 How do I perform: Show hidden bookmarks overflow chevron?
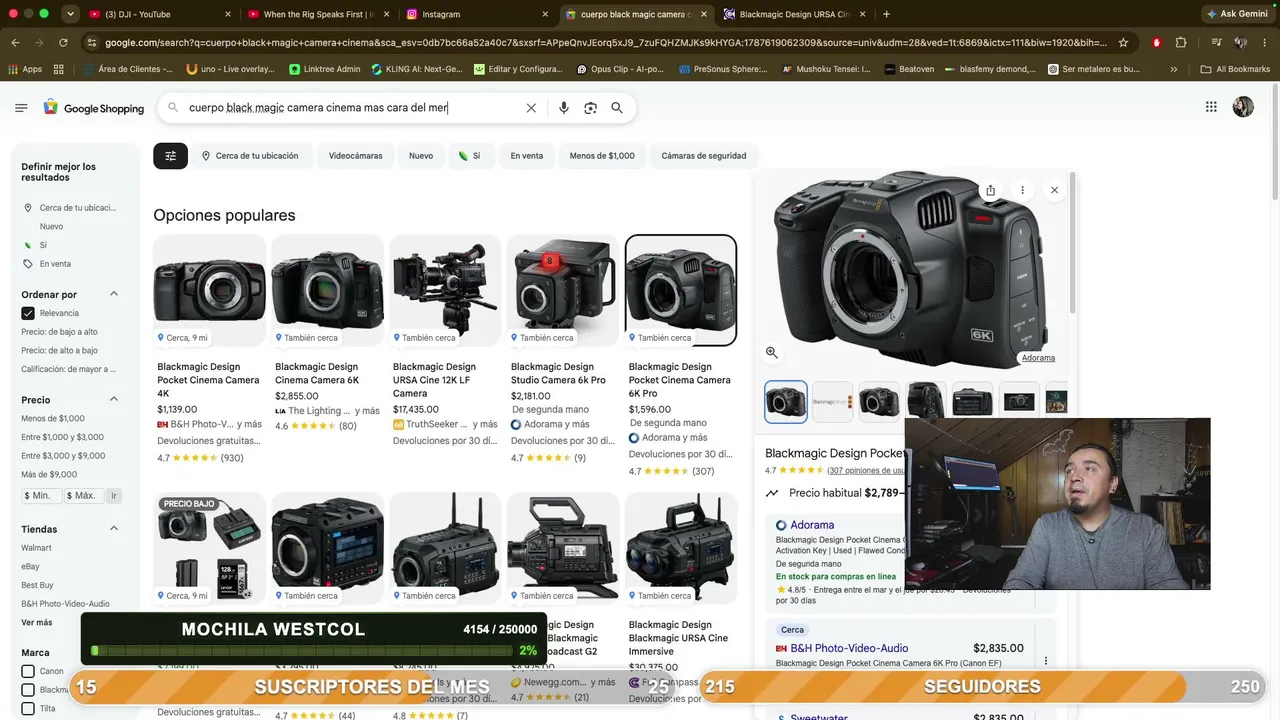(x=1174, y=69)
